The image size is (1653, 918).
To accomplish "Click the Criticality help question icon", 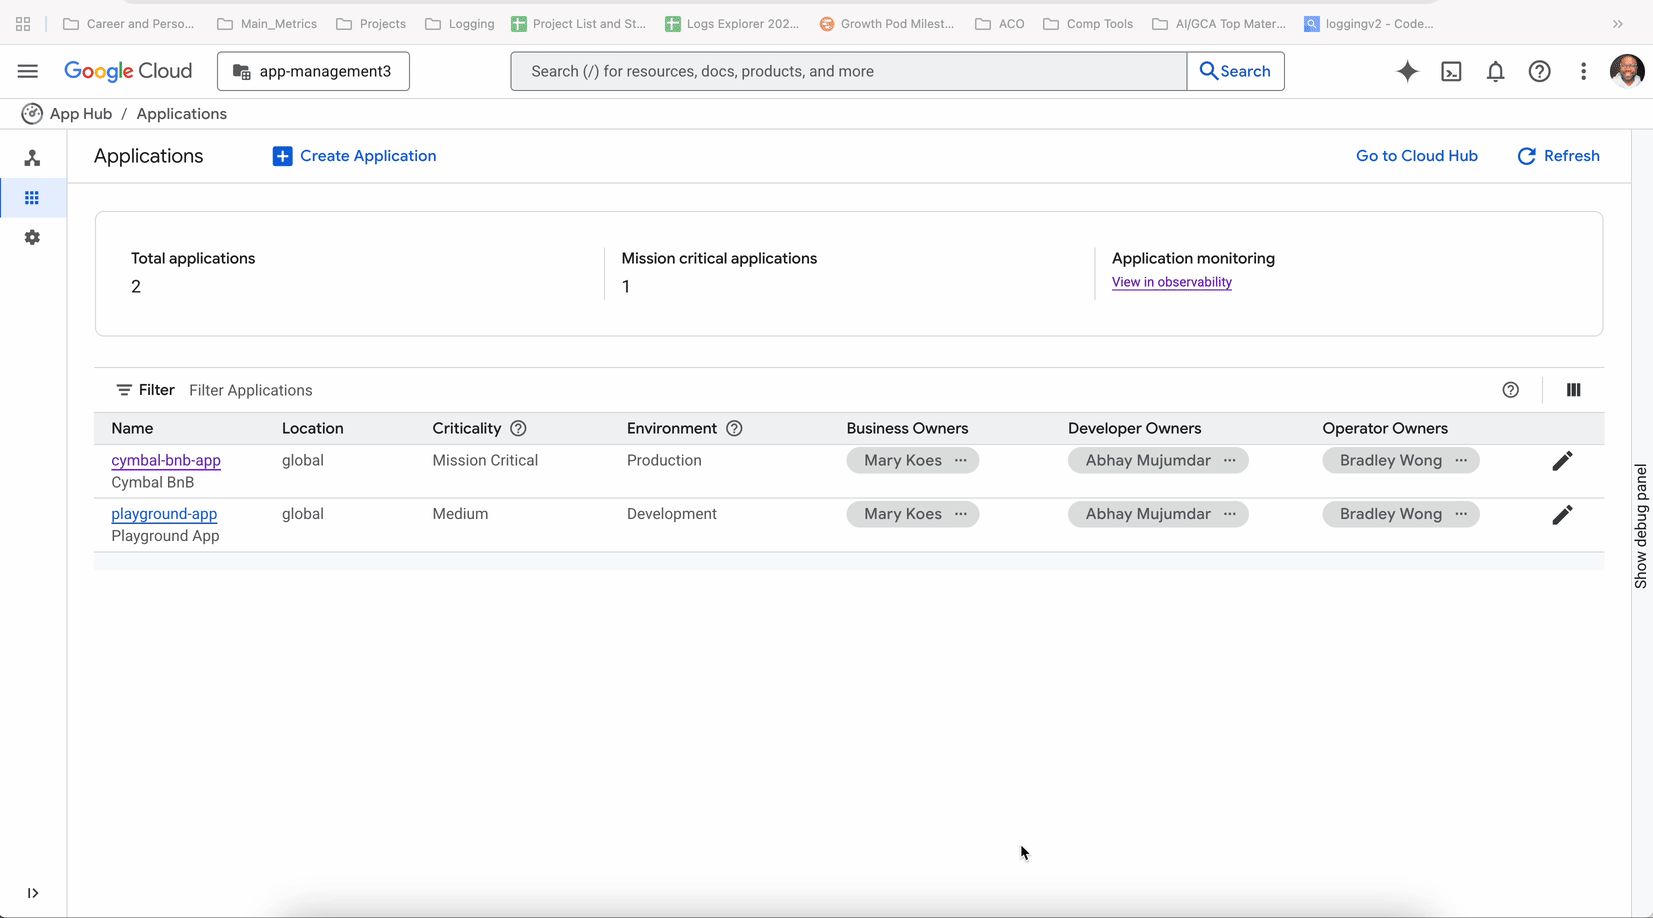I will (x=518, y=428).
